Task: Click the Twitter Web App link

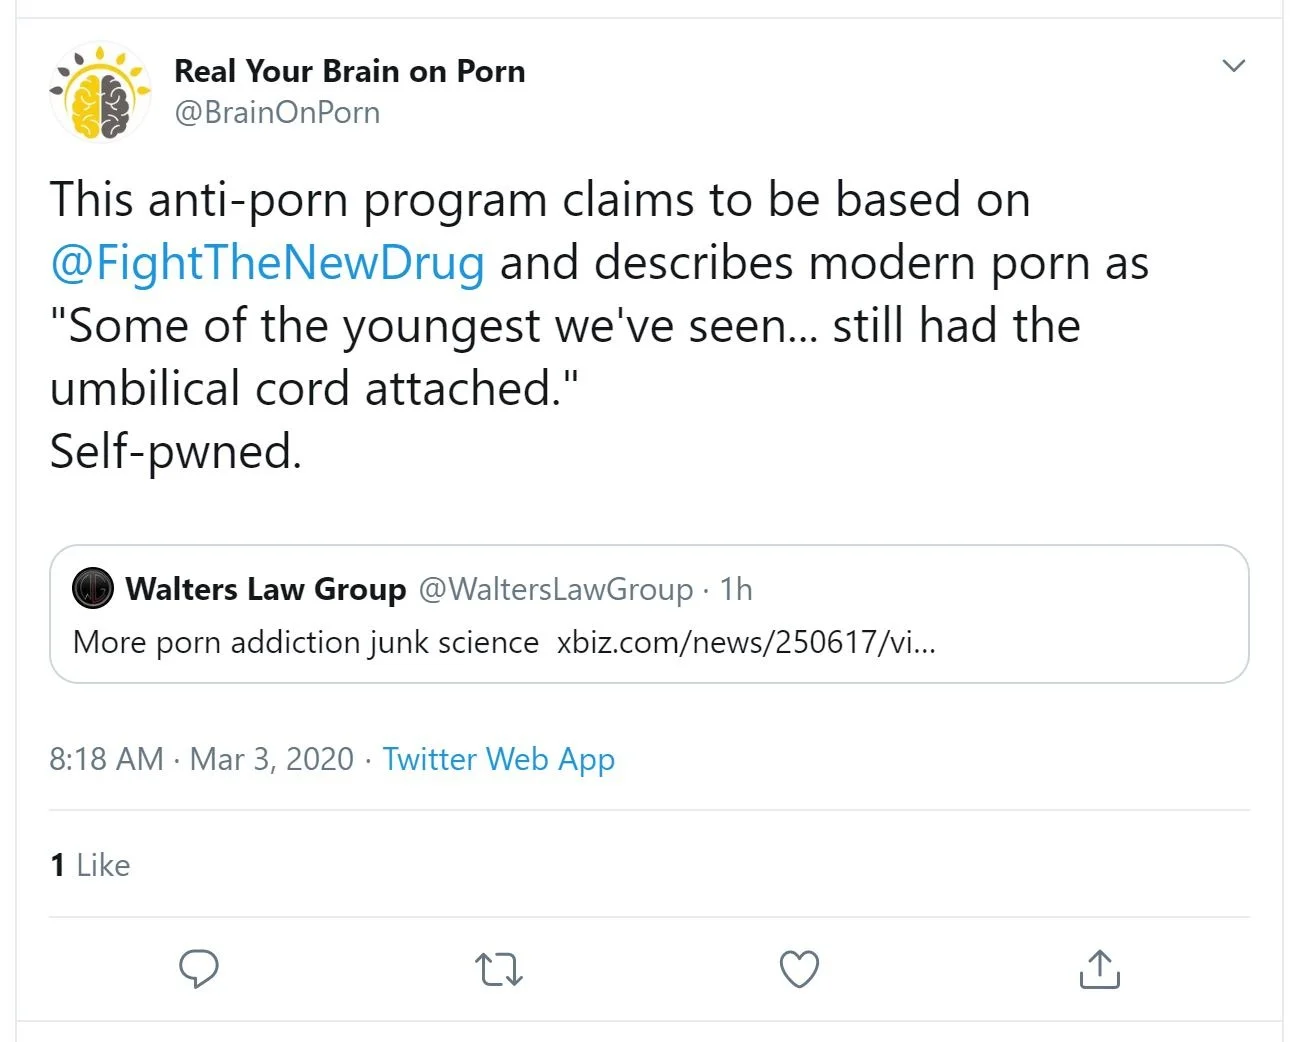Action: (498, 759)
